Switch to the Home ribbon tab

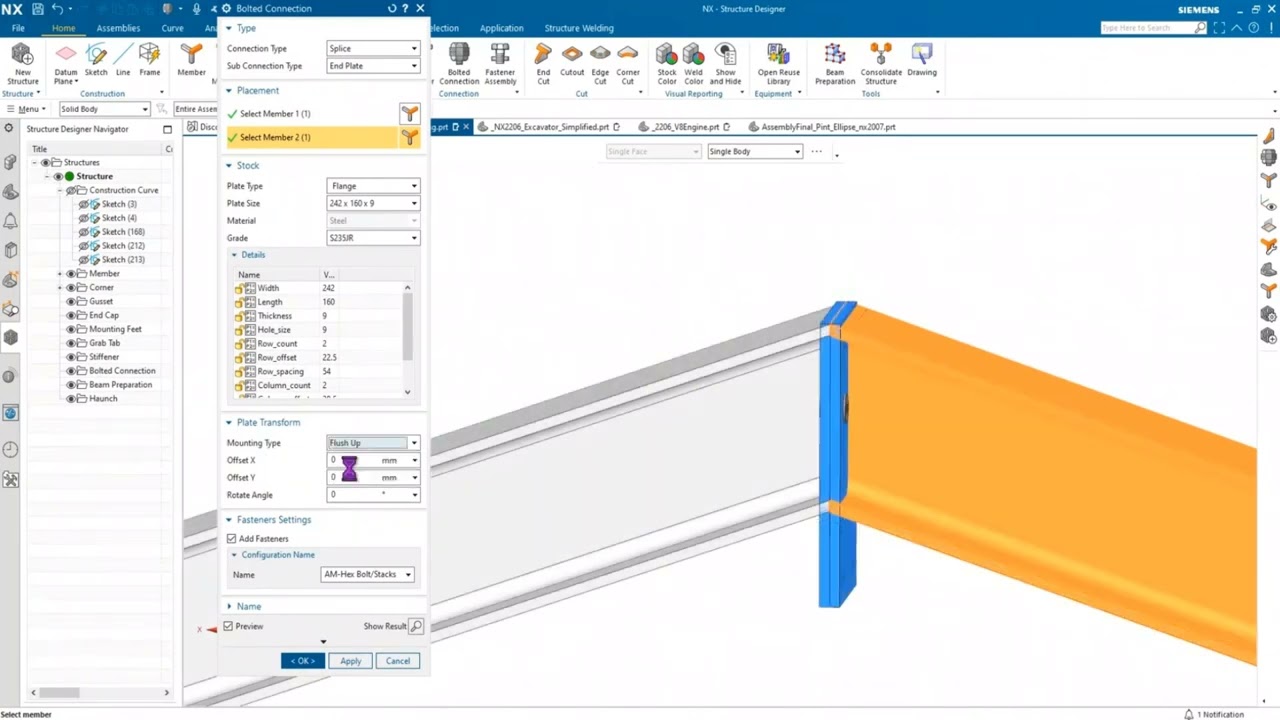pos(63,28)
